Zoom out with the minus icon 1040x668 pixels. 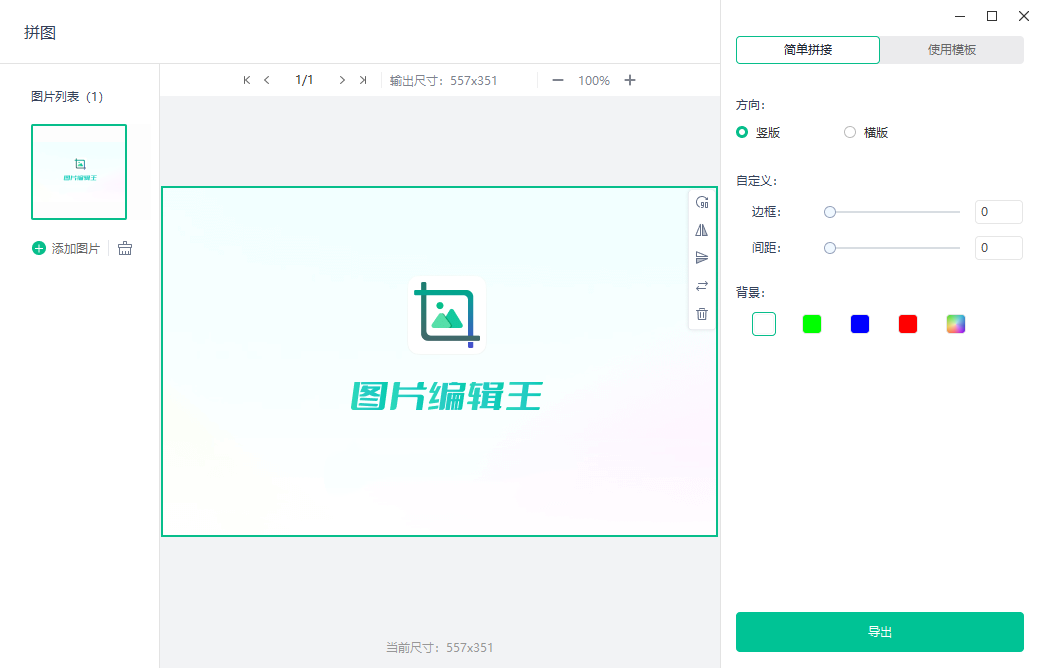point(558,80)
